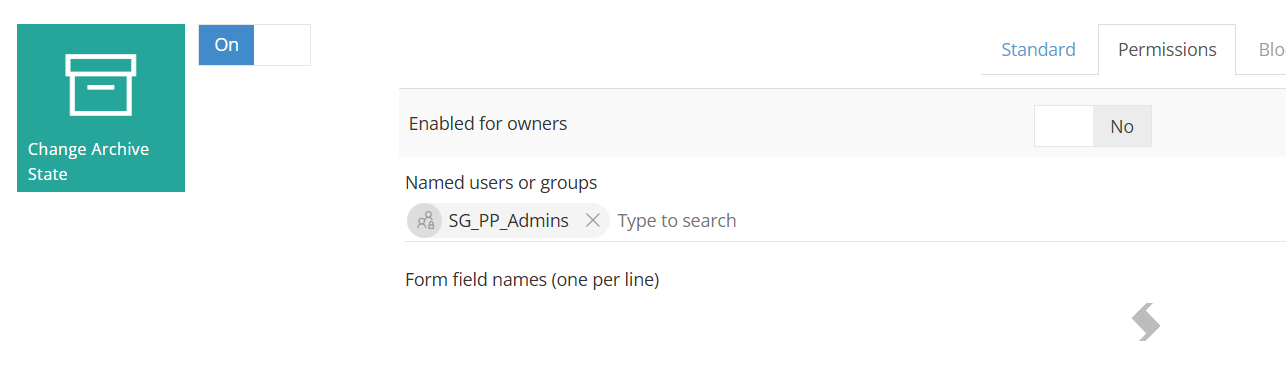Viewport: 1286px width, 374px height.
Task: Click the archive box icon
Action: [x=100, y=84]
